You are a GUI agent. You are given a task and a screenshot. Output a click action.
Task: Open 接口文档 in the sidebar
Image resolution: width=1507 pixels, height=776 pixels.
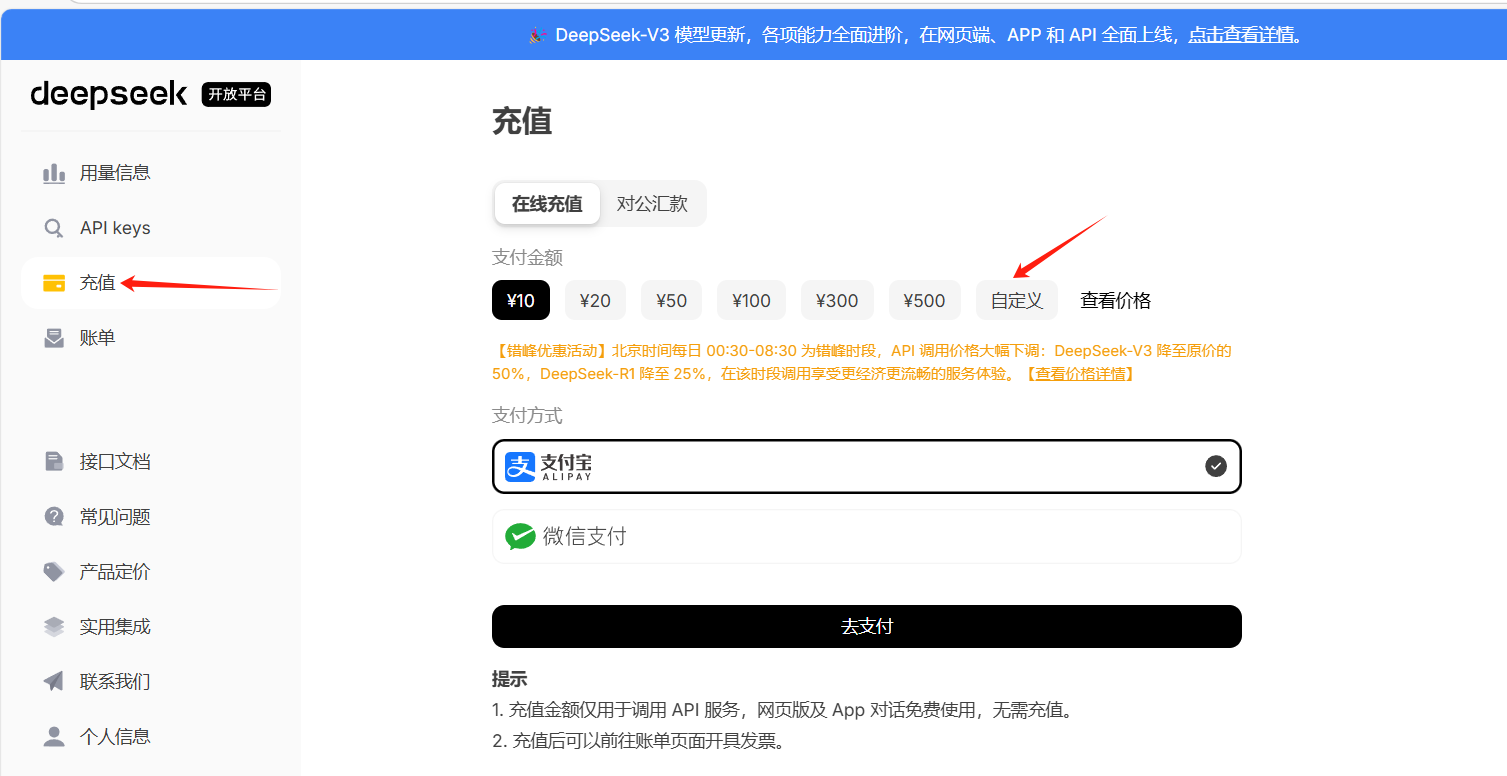click(150, 462)
